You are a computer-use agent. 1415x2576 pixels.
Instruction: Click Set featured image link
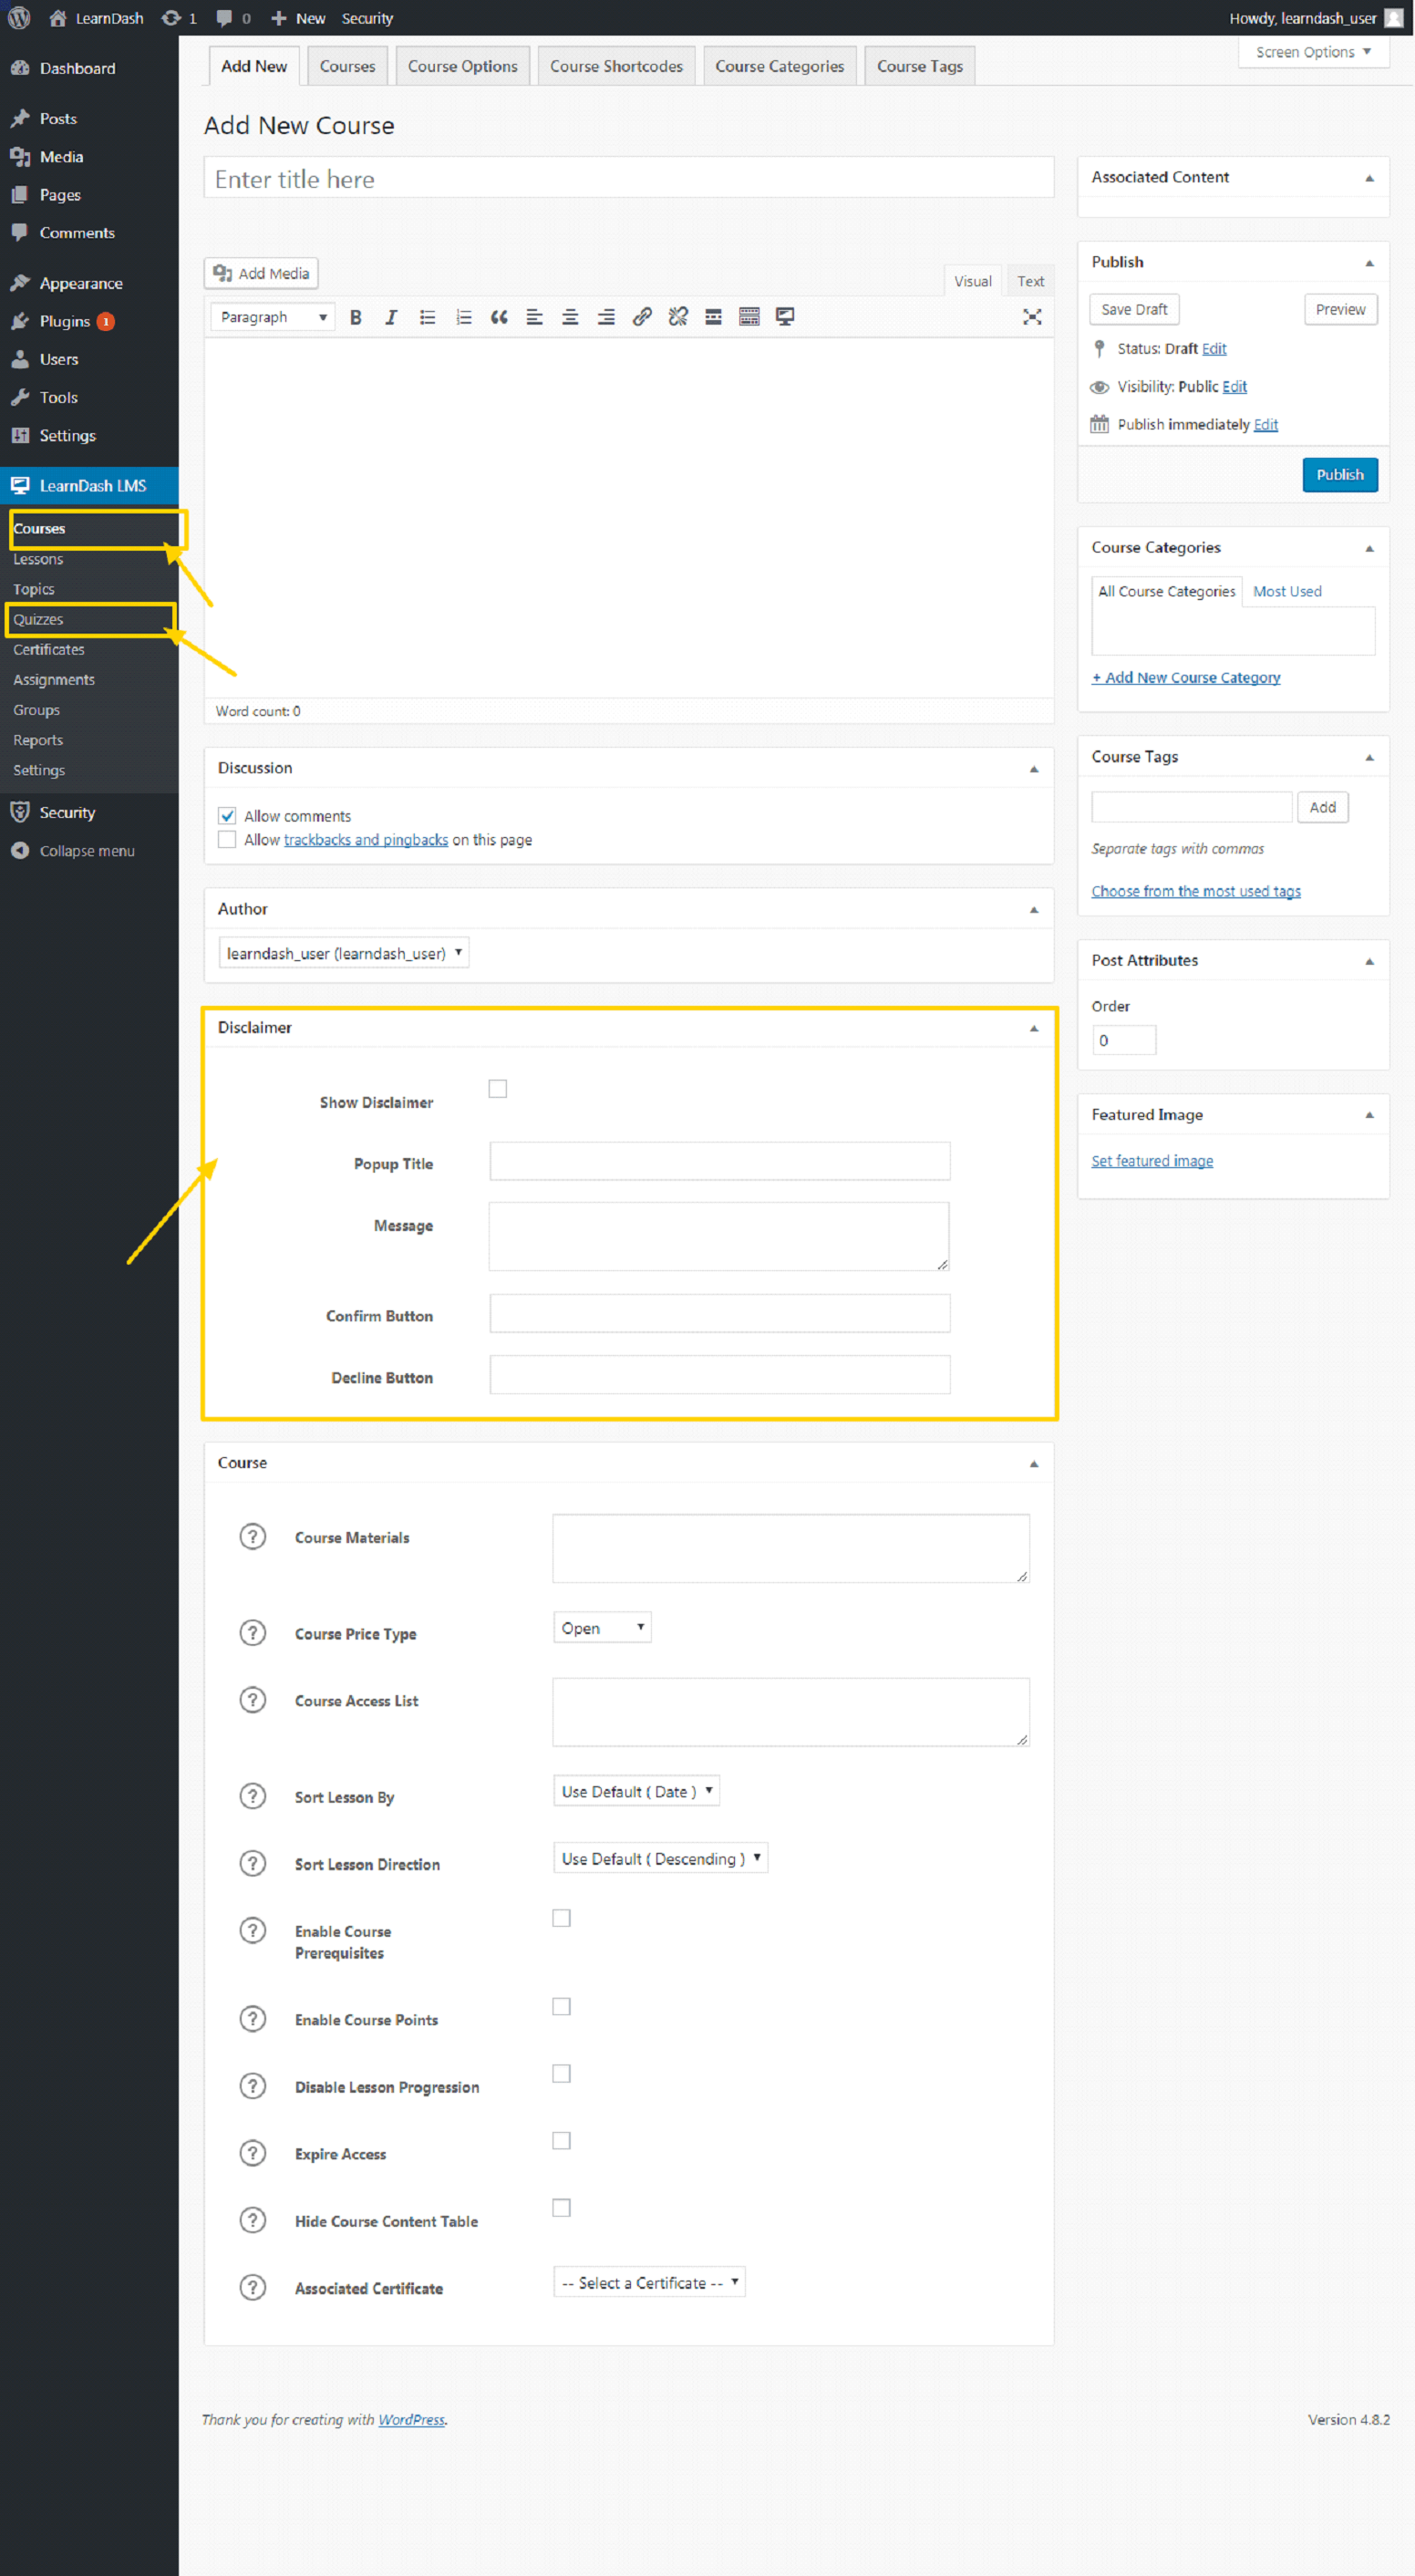coord(1152,1160)
